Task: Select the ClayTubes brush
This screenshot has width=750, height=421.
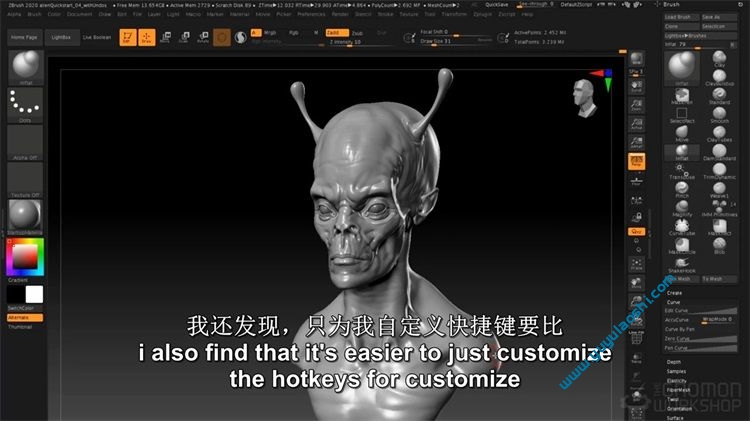Action: coord(719,133)
